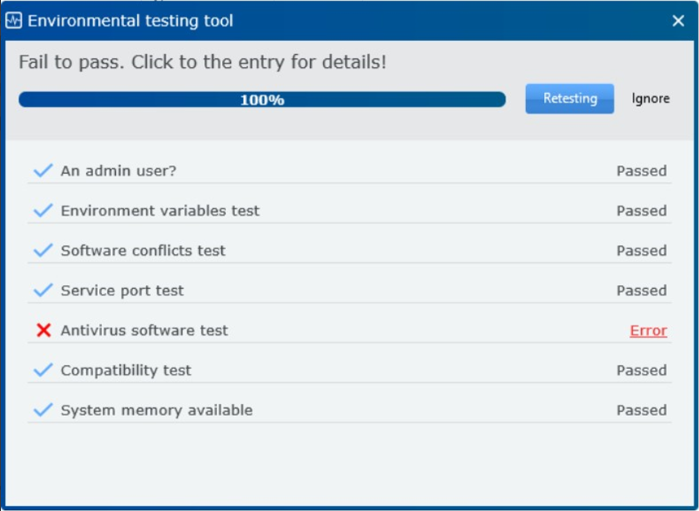Close the Environmental testing tool window

pos(678,21)
